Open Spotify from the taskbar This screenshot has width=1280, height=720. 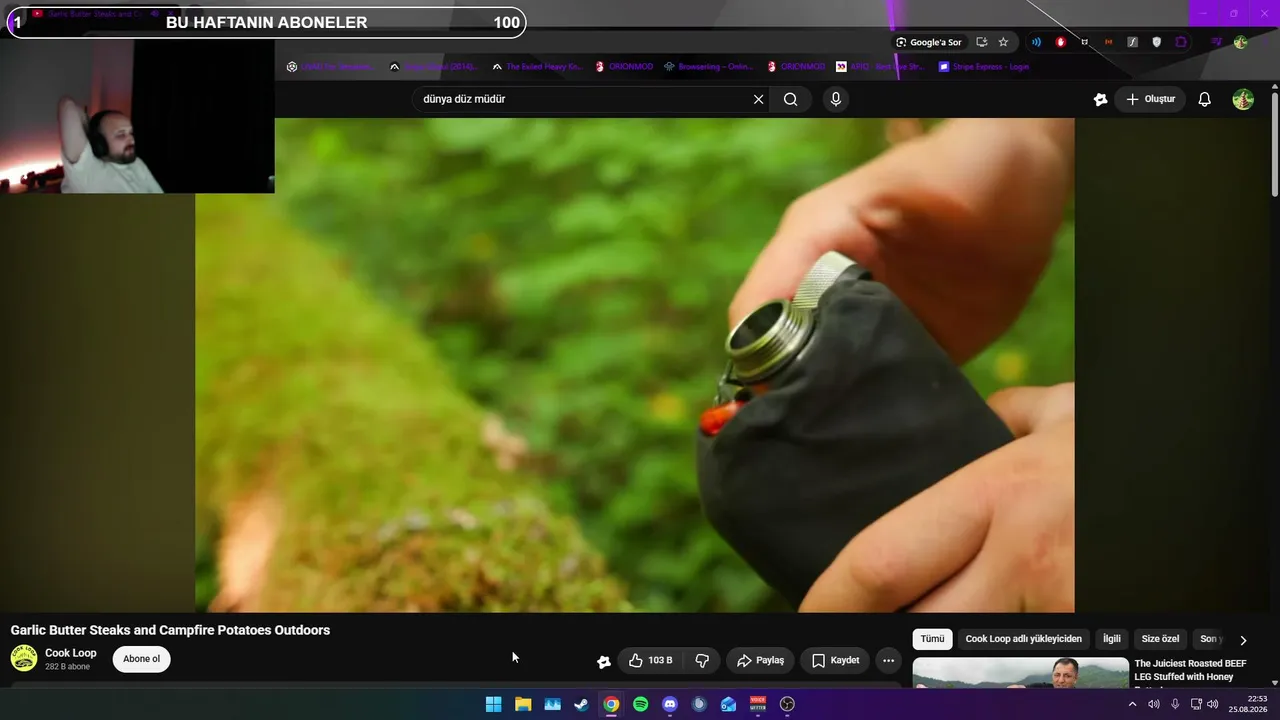pos(640,704)
